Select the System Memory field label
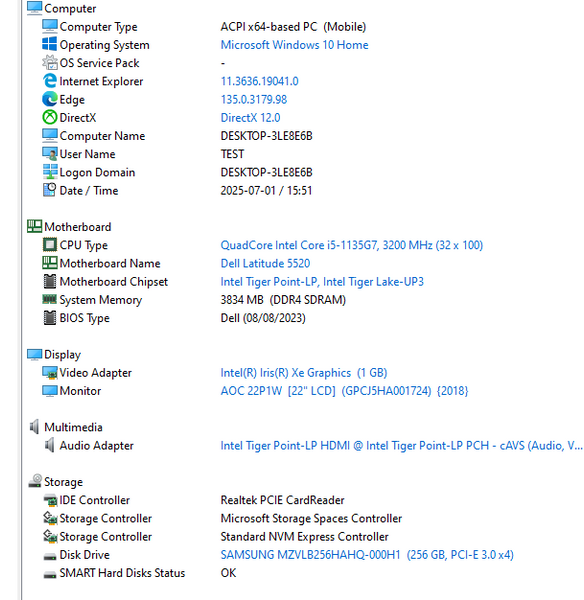The image size is (584, 600). coord(101,300)
